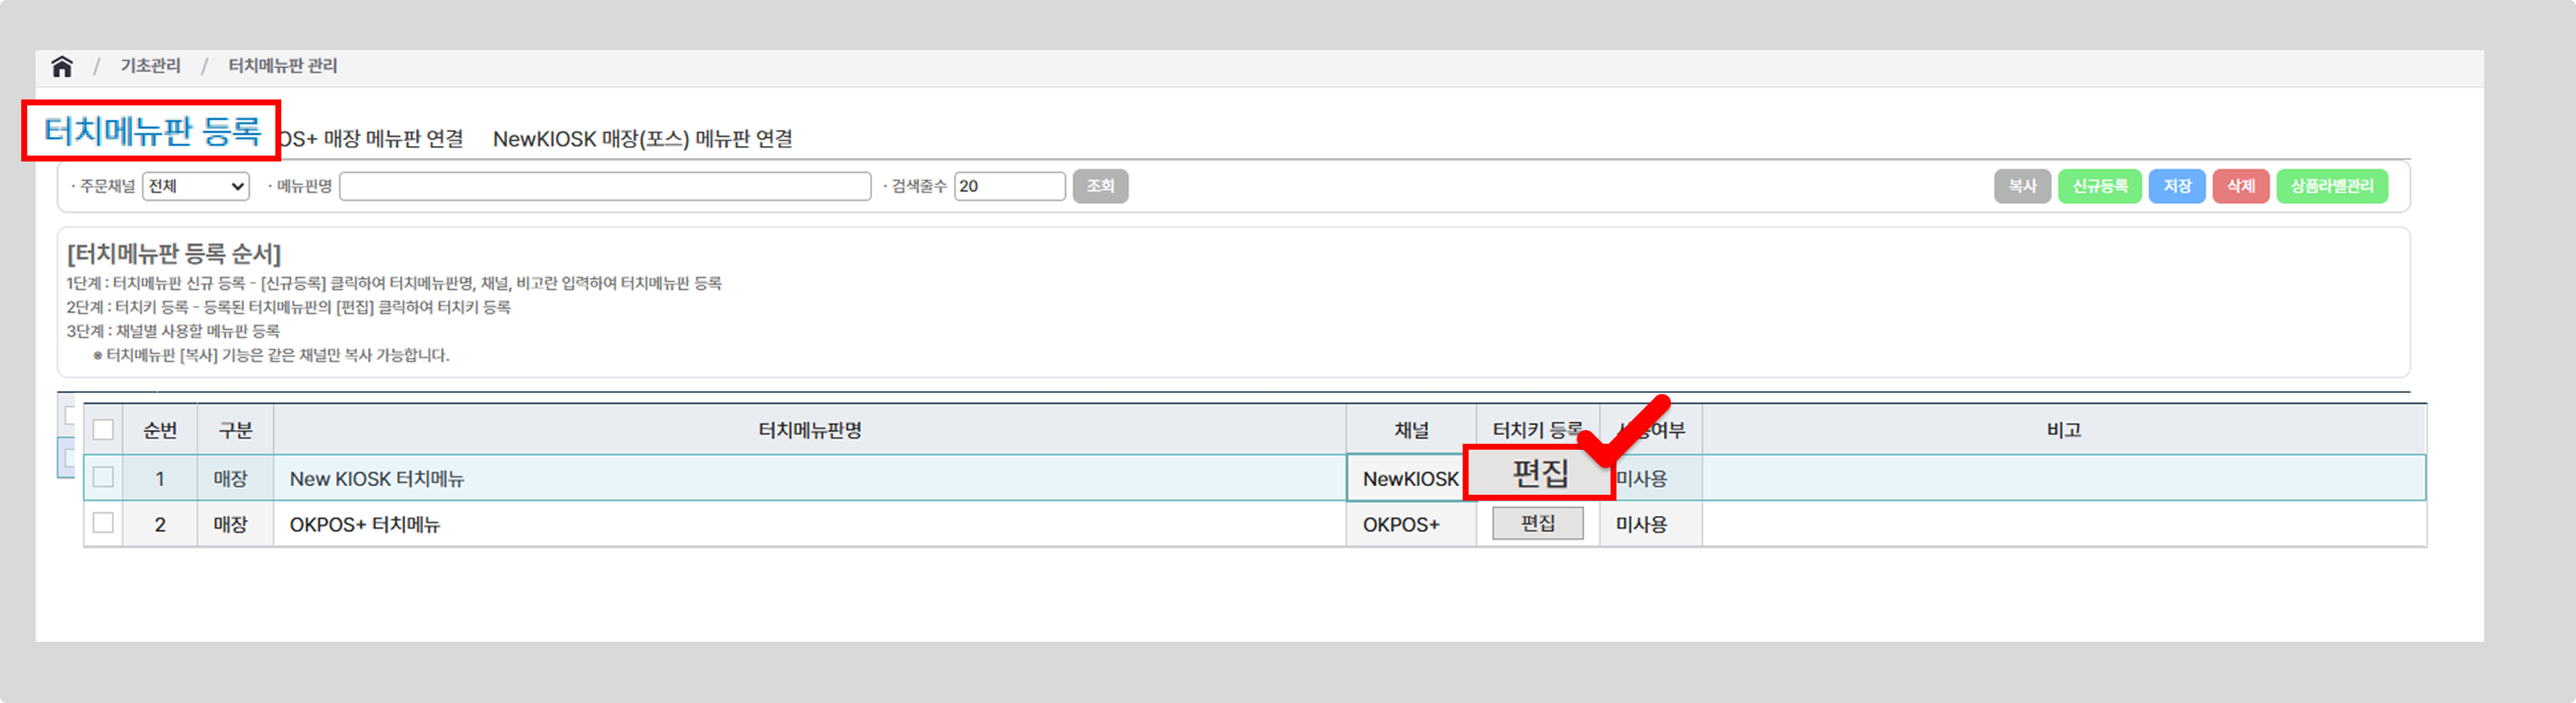The height and width of the screenshot is (703, 2576).
Task: Click the home icon in breadcrumb
Action: pos(62,66)
